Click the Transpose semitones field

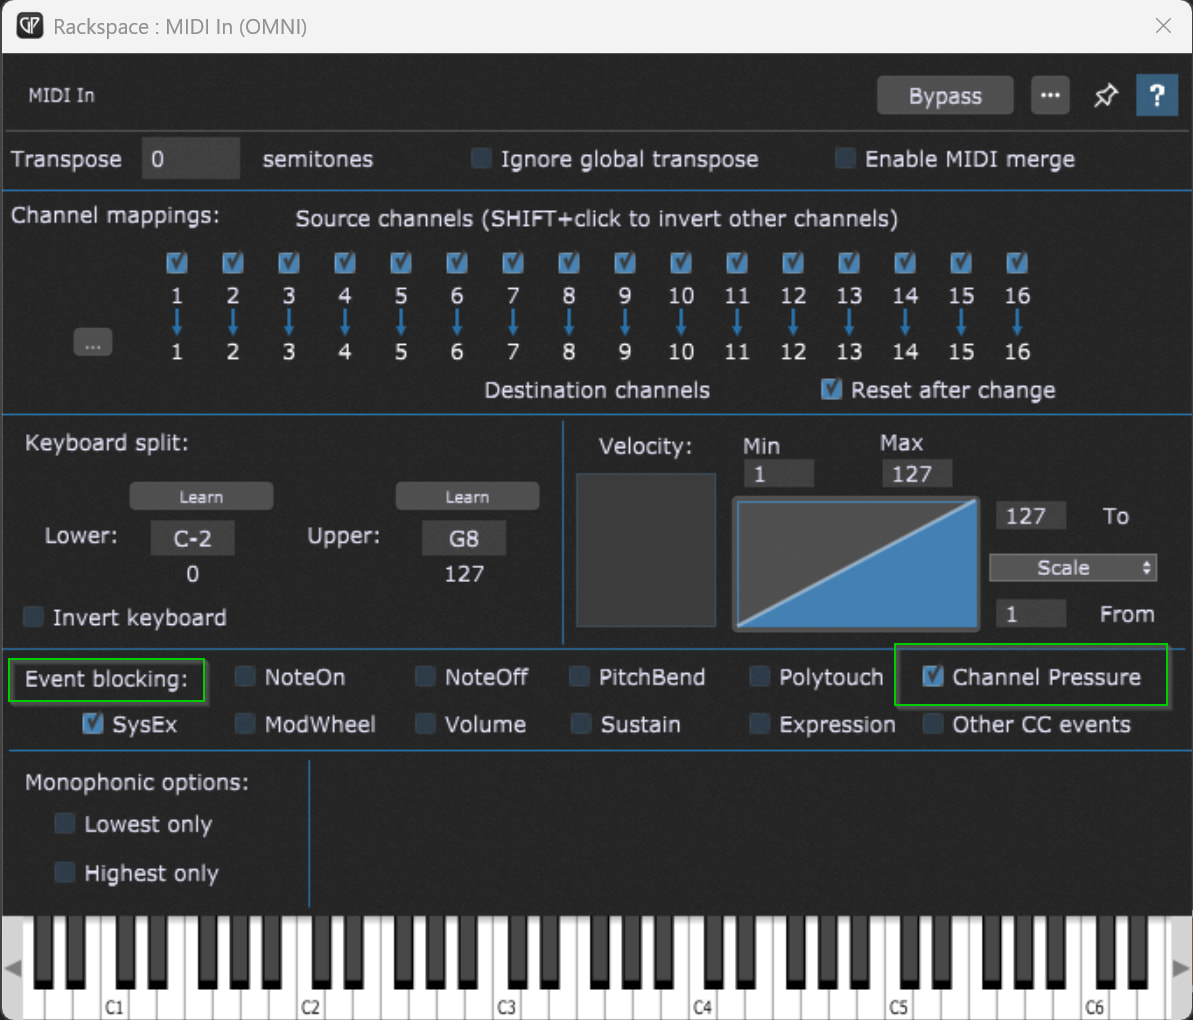(x=191, y=158)
